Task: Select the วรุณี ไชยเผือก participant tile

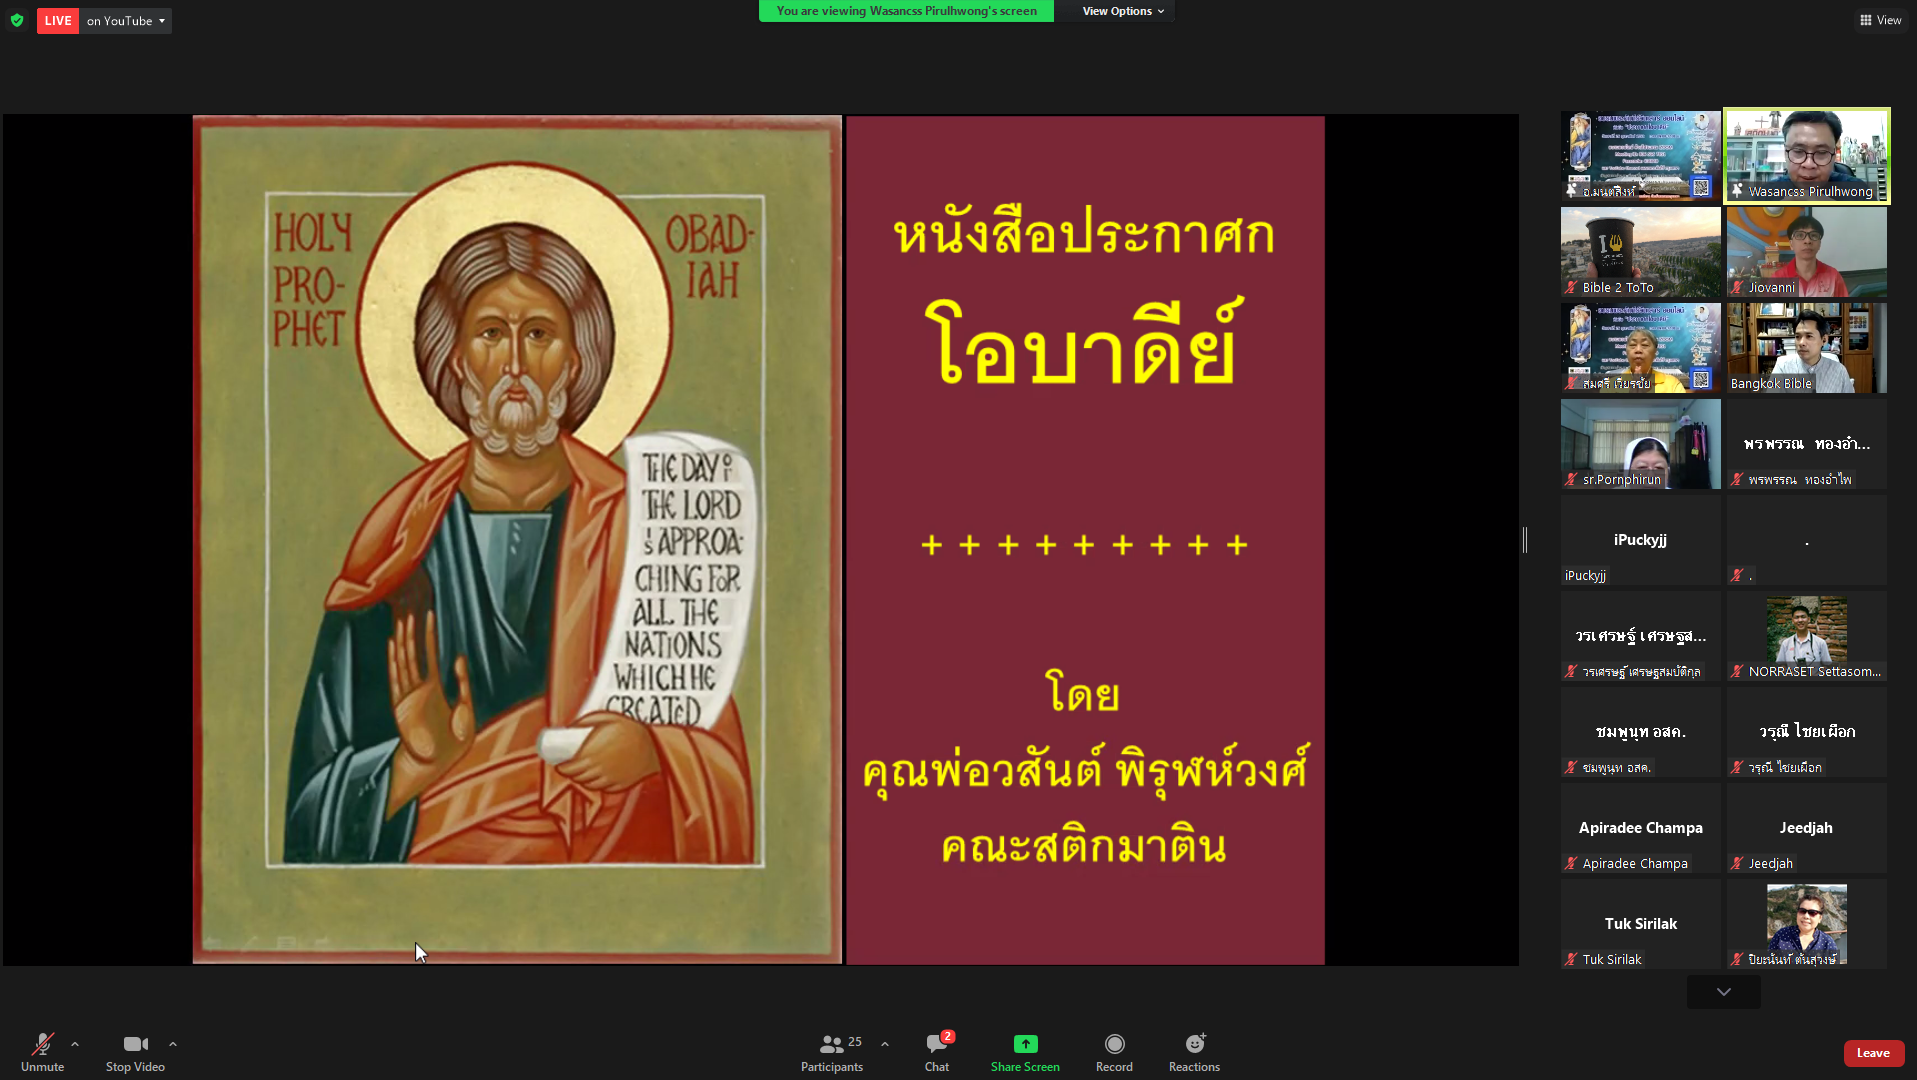Action: [x=1806, y=731]
